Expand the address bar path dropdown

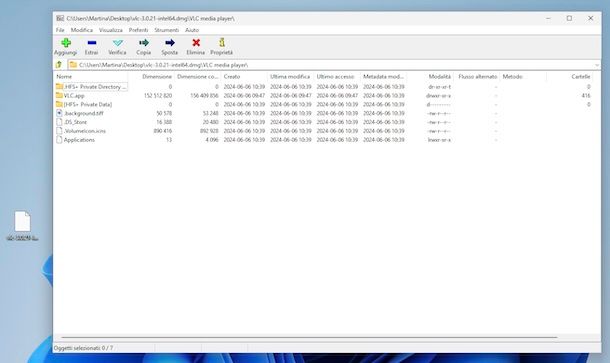click(x=597, y=65)
